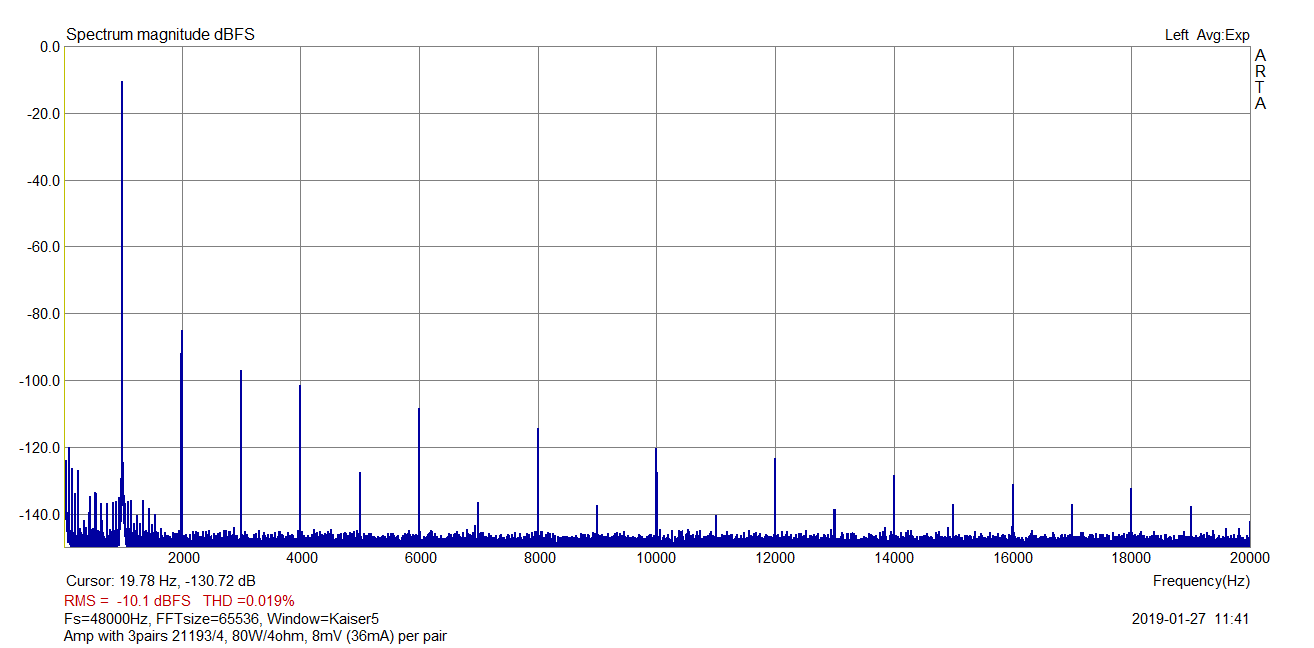Click the red 'RMS = -10.1 dBFS' value
Screen dimensions: 1314x648
pos(127,601)
